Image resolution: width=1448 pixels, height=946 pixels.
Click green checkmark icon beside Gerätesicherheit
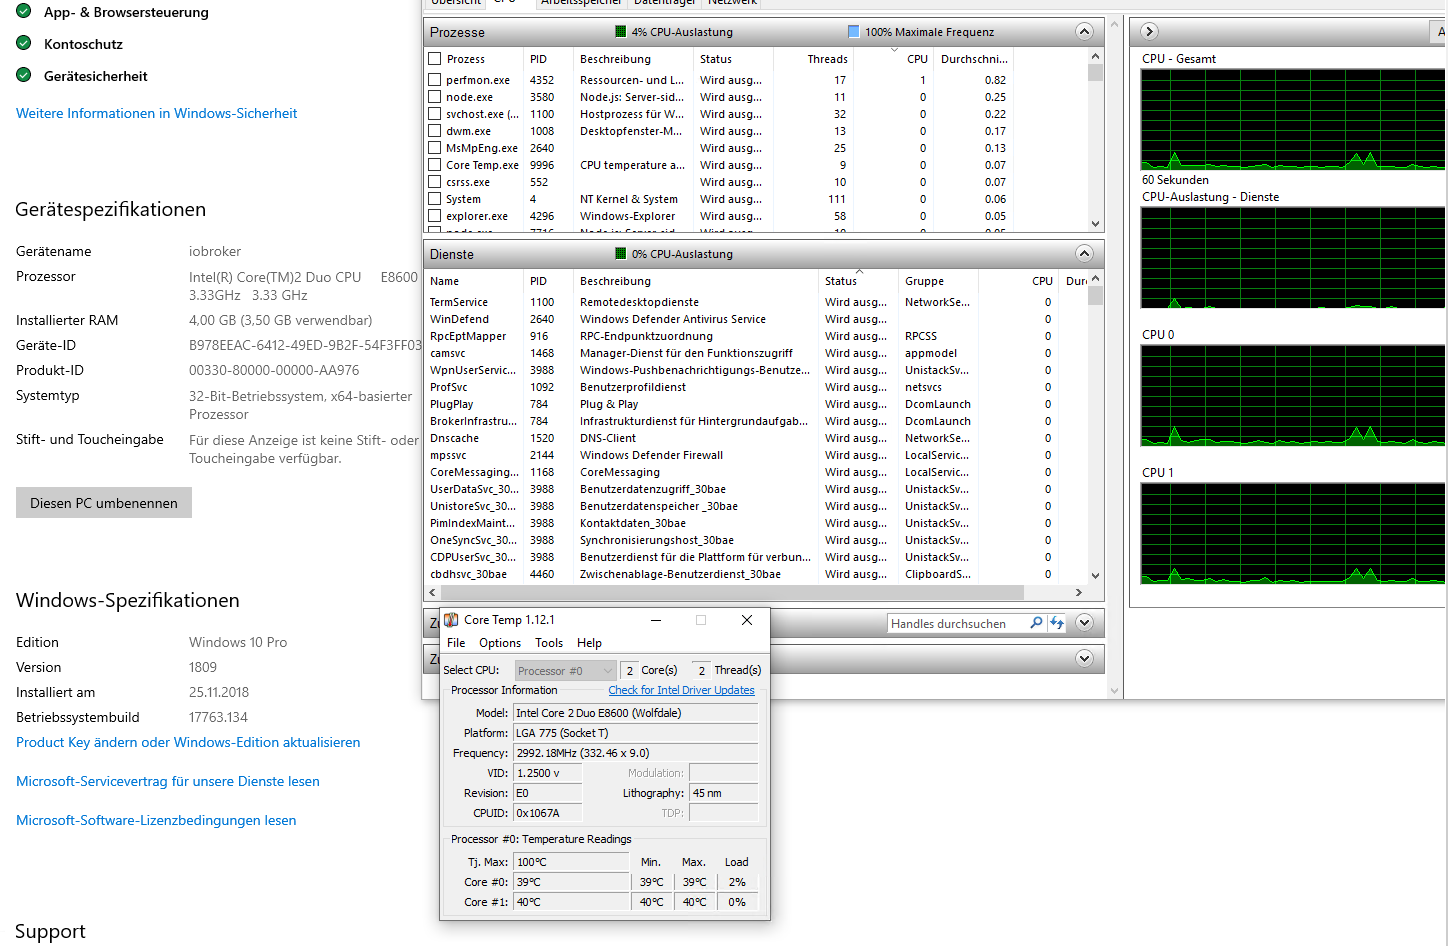24,76
